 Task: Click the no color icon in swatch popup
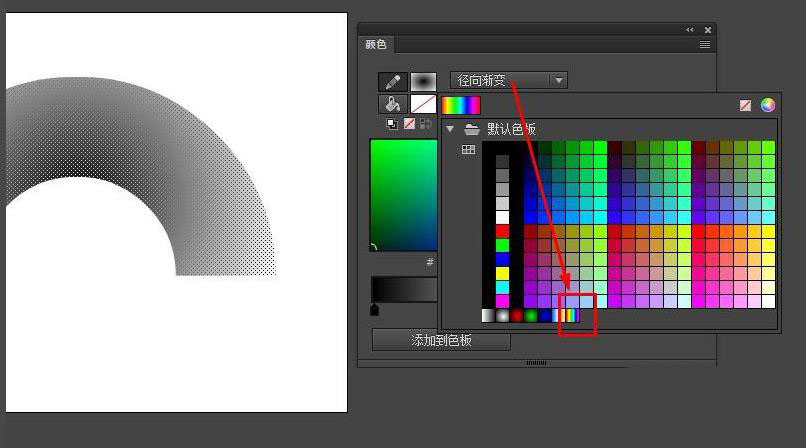(745, 105)
